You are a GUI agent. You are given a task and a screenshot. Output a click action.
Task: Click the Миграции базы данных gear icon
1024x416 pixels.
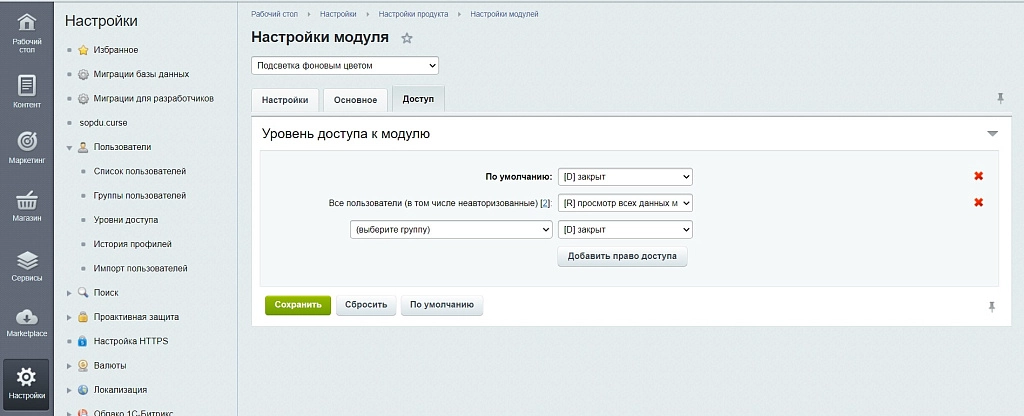point(83,74)
